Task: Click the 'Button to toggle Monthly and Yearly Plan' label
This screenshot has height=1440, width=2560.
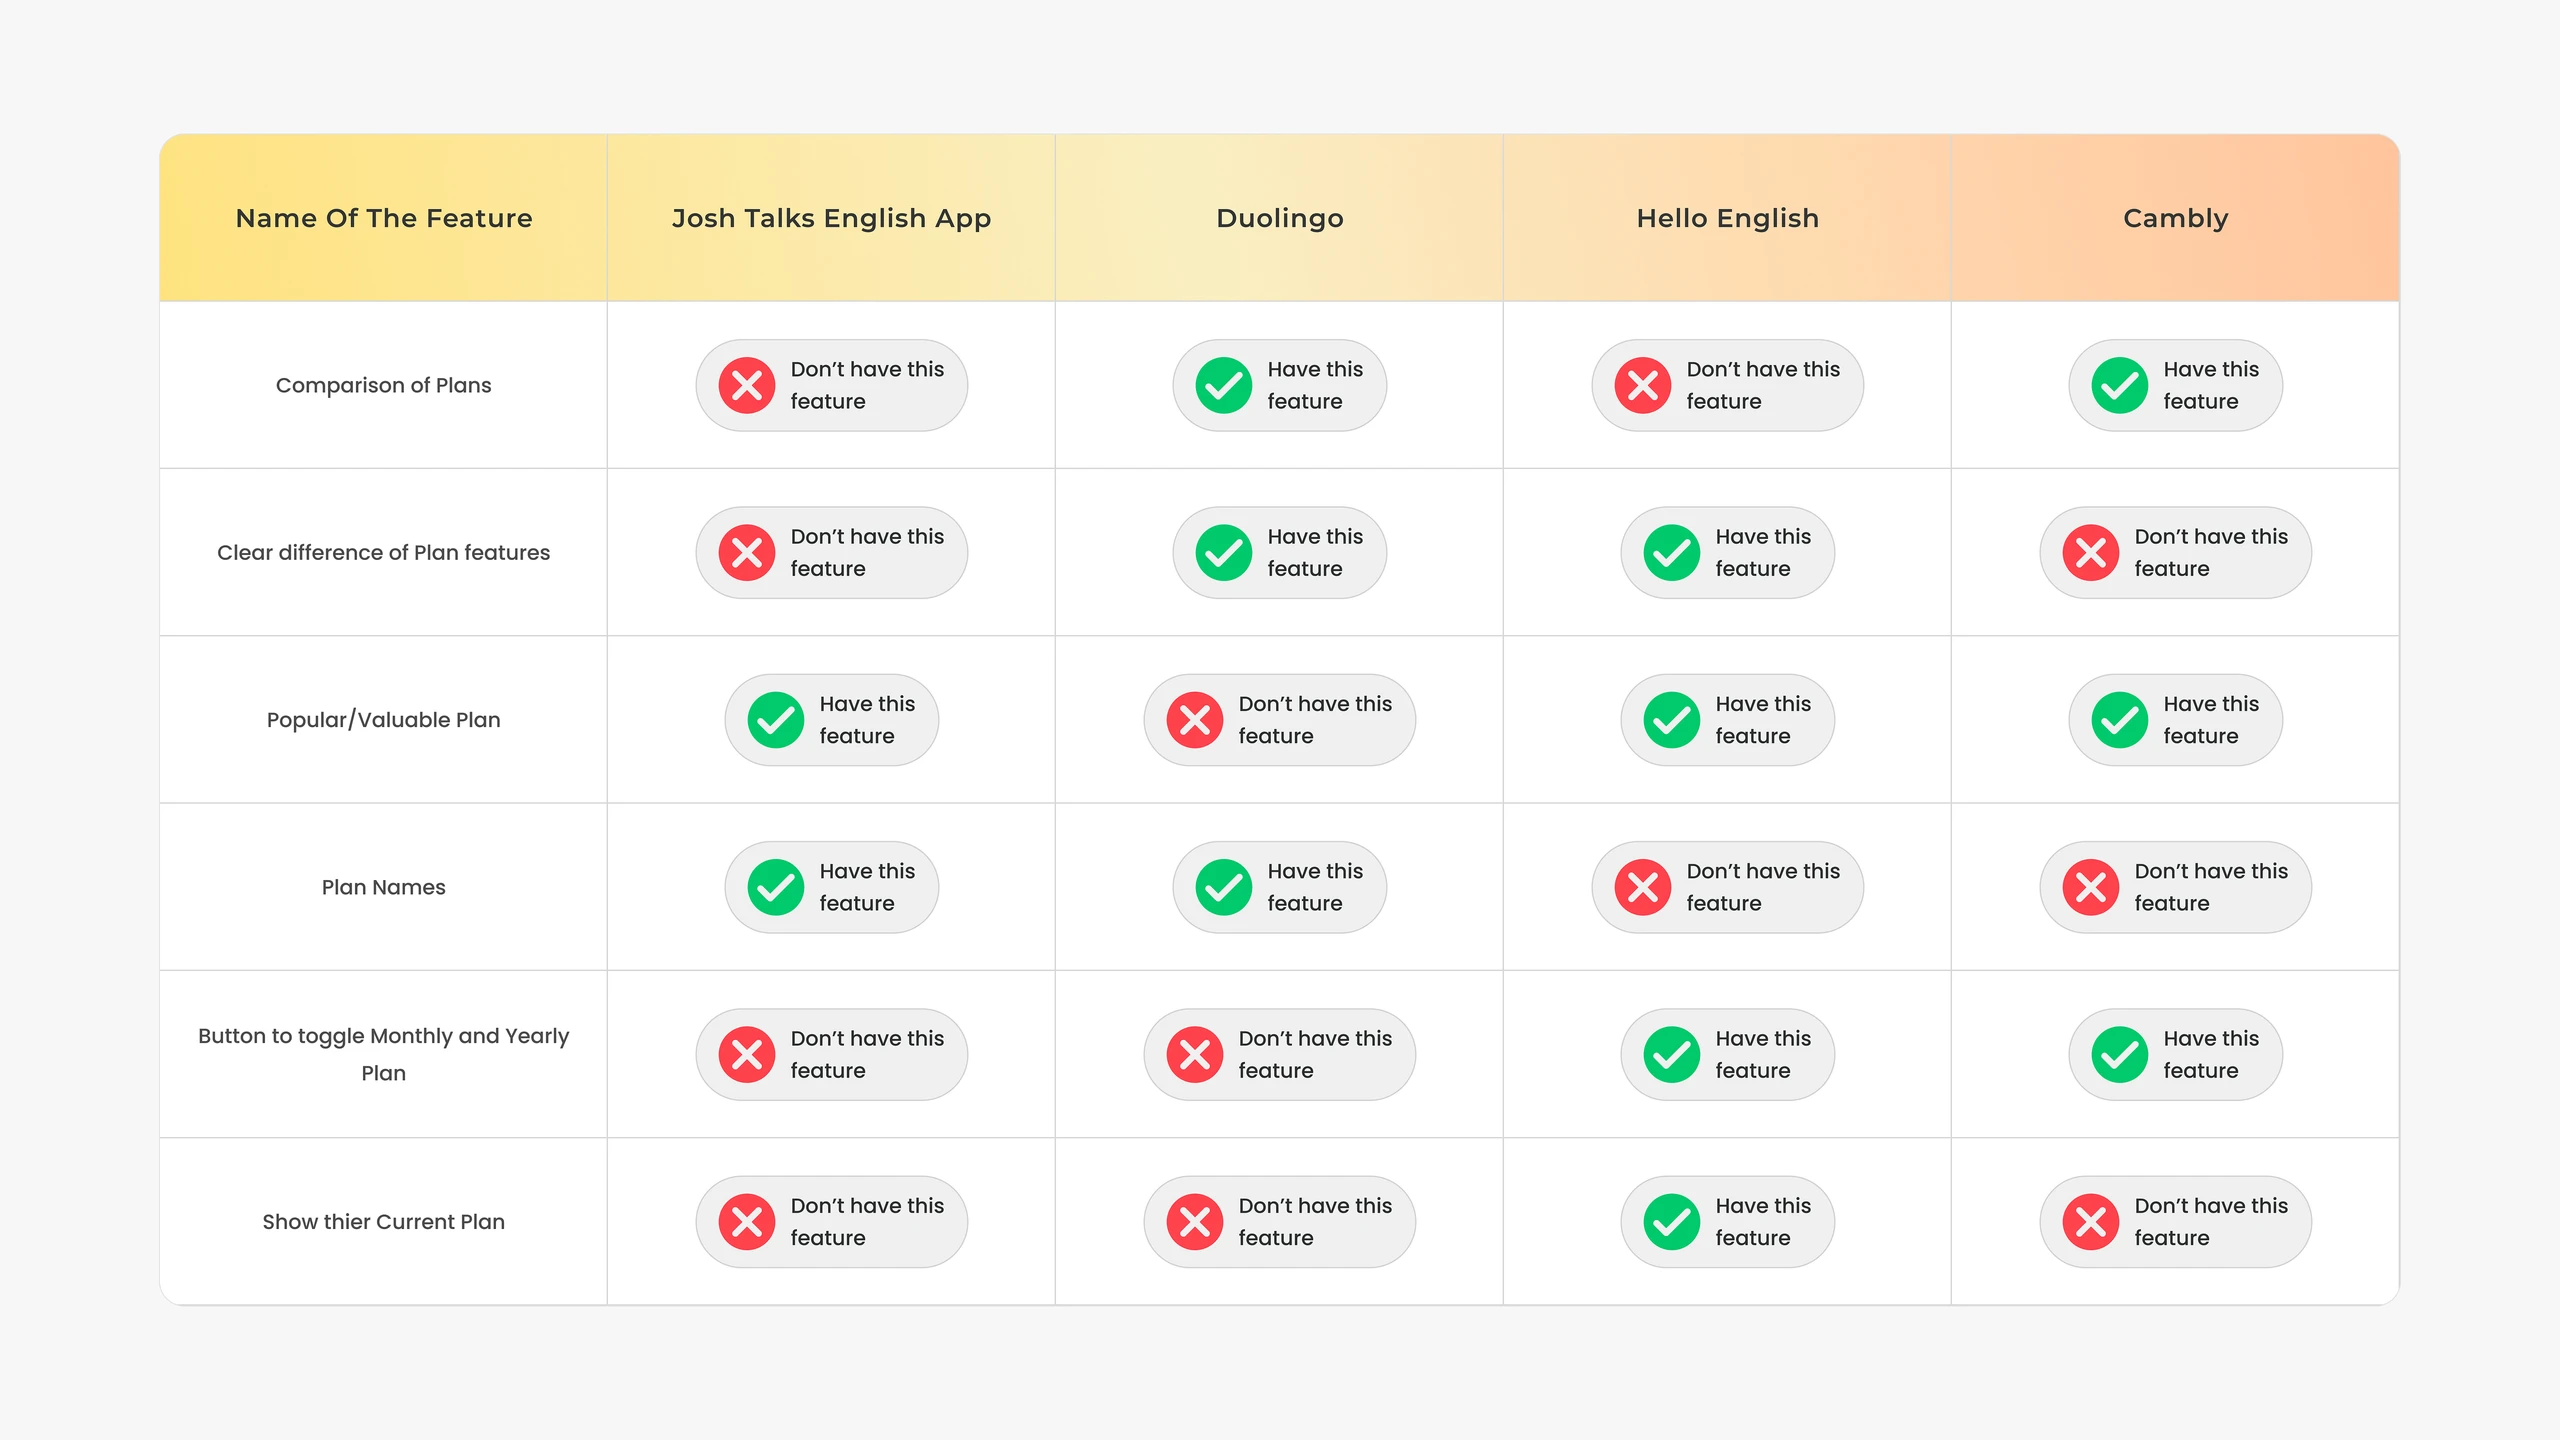Action: point(384,1054)
